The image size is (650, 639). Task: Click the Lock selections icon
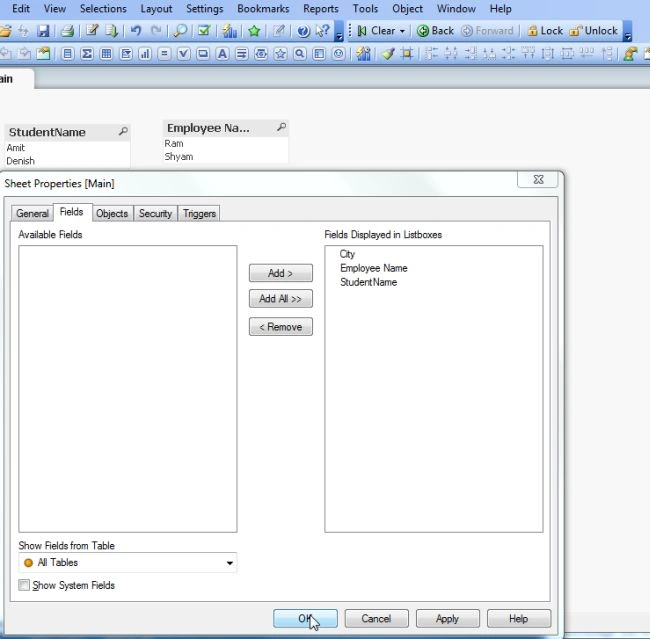coord(545,31)
